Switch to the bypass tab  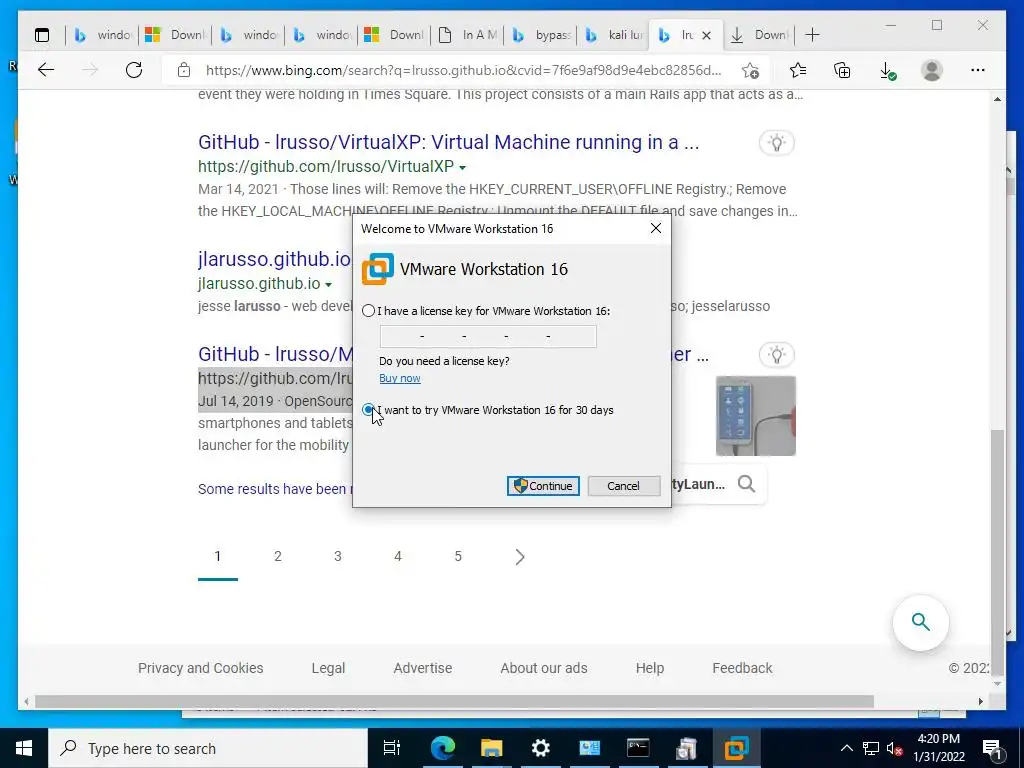(x=542, y=35)
